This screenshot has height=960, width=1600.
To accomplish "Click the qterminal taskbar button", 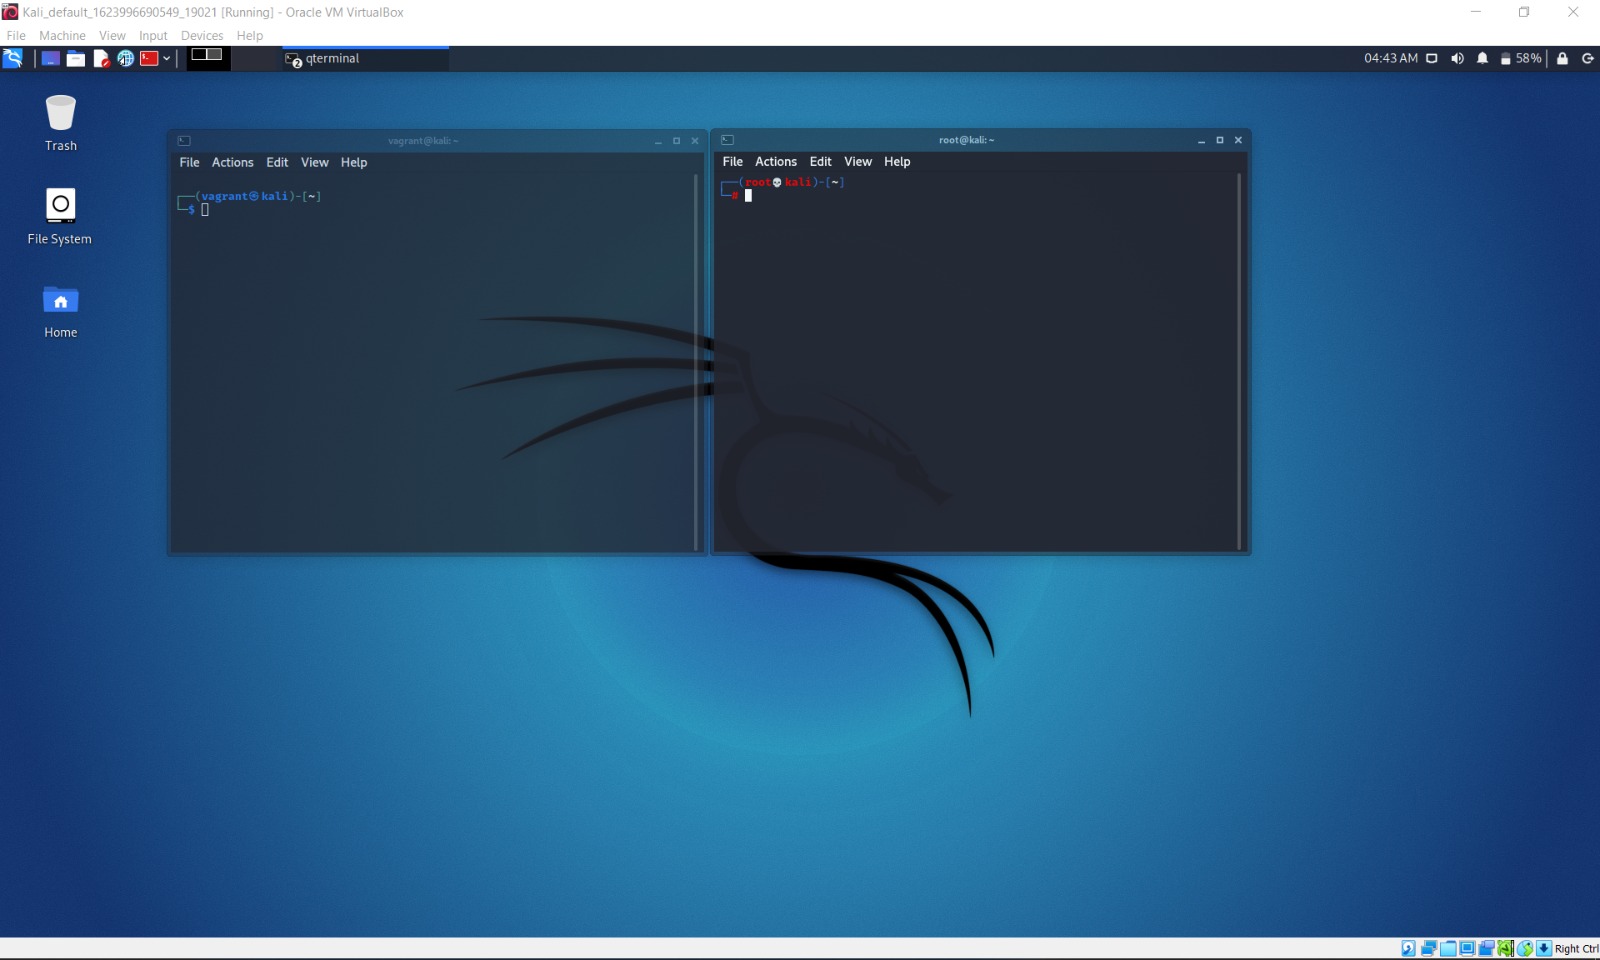I will click(365, 59).
